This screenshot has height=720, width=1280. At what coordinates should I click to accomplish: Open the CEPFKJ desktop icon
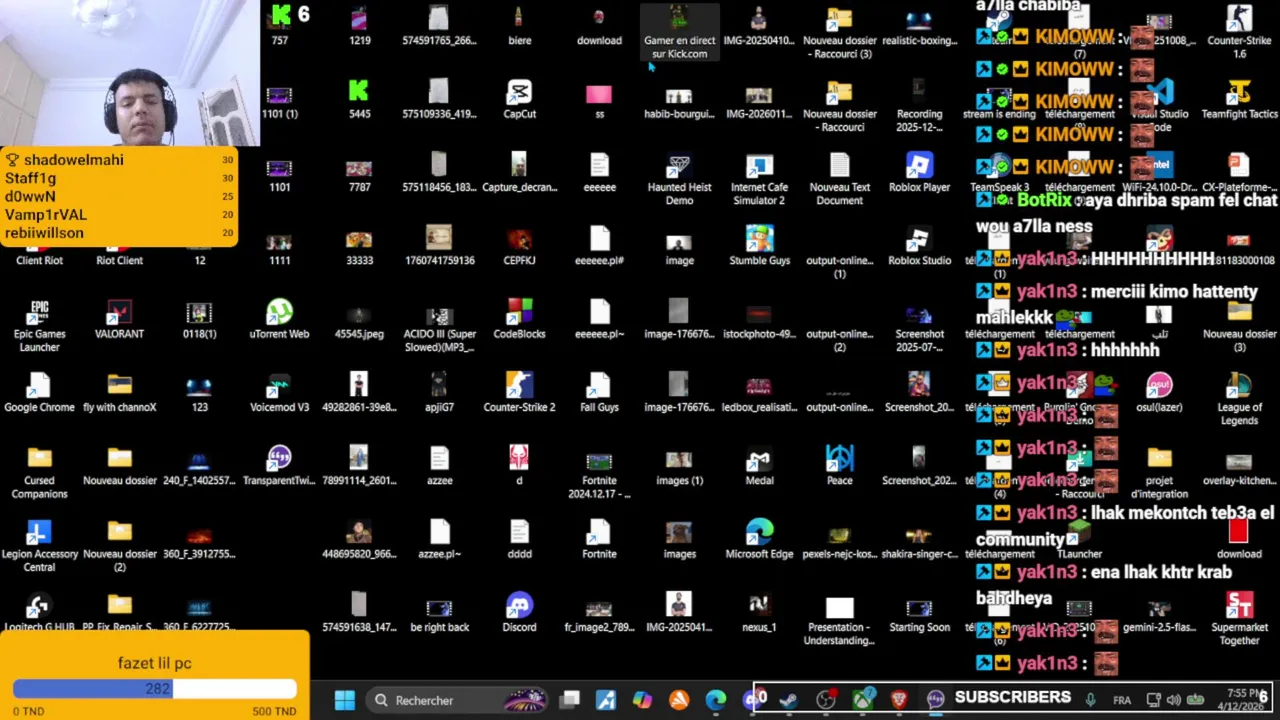[519, 247]
